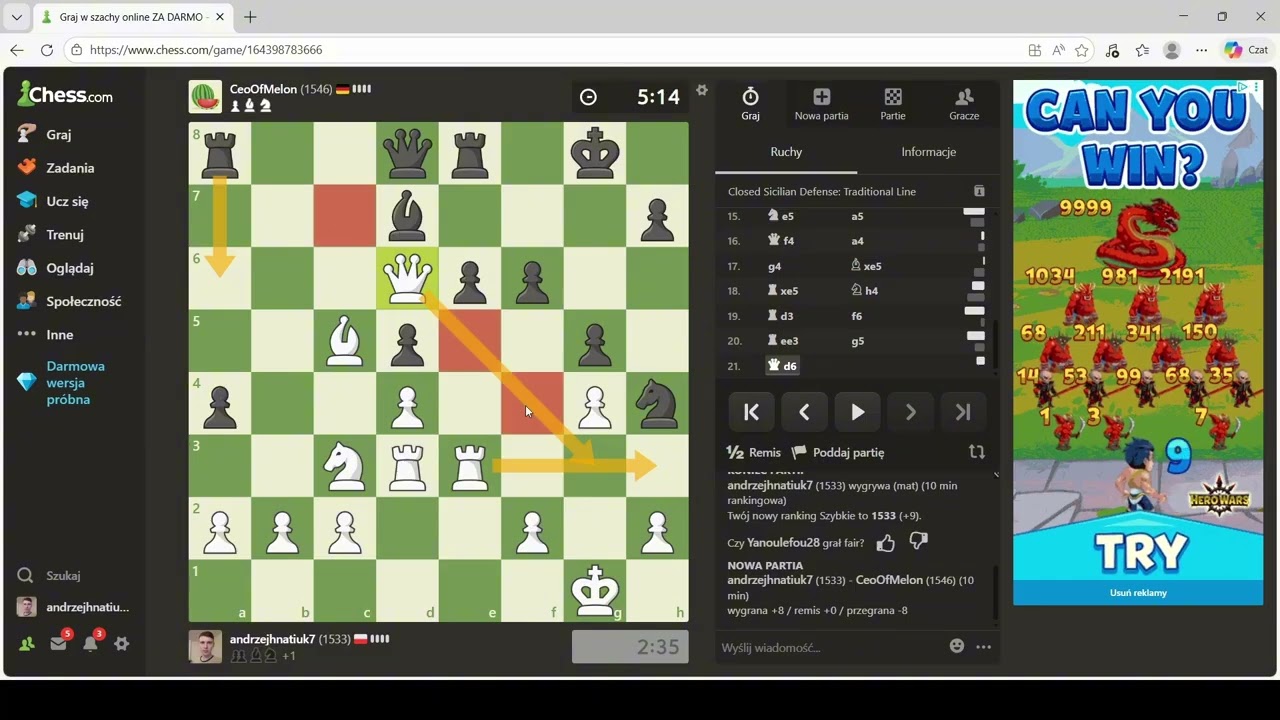
Task: Select black move g5 in list
Action: (x=857, y=341)
